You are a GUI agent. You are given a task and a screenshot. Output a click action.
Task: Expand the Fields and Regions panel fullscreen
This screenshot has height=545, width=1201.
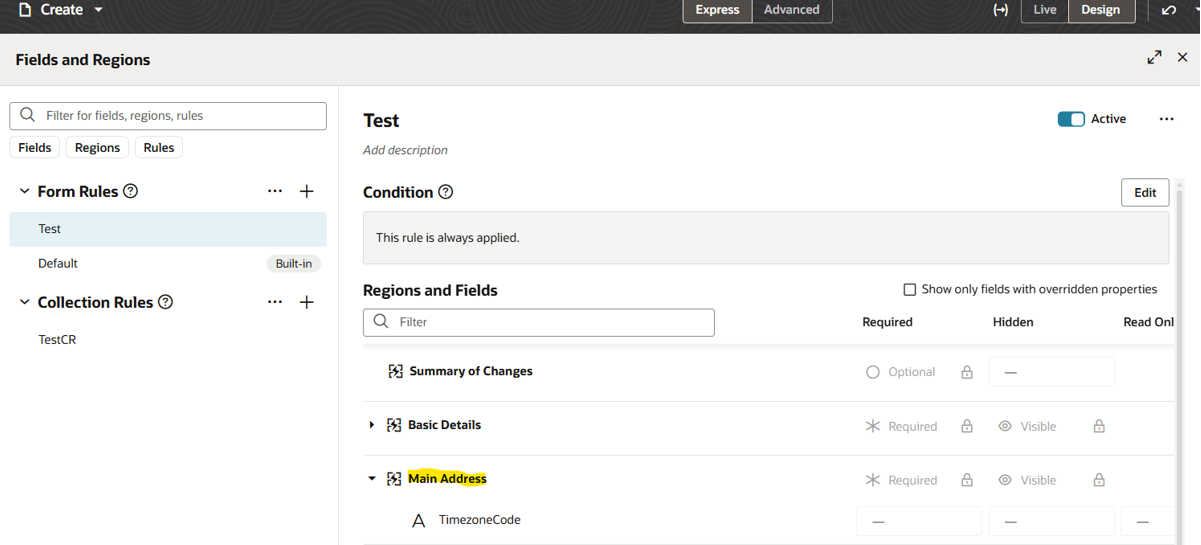pyautogui.click(x=1154, y=58)
